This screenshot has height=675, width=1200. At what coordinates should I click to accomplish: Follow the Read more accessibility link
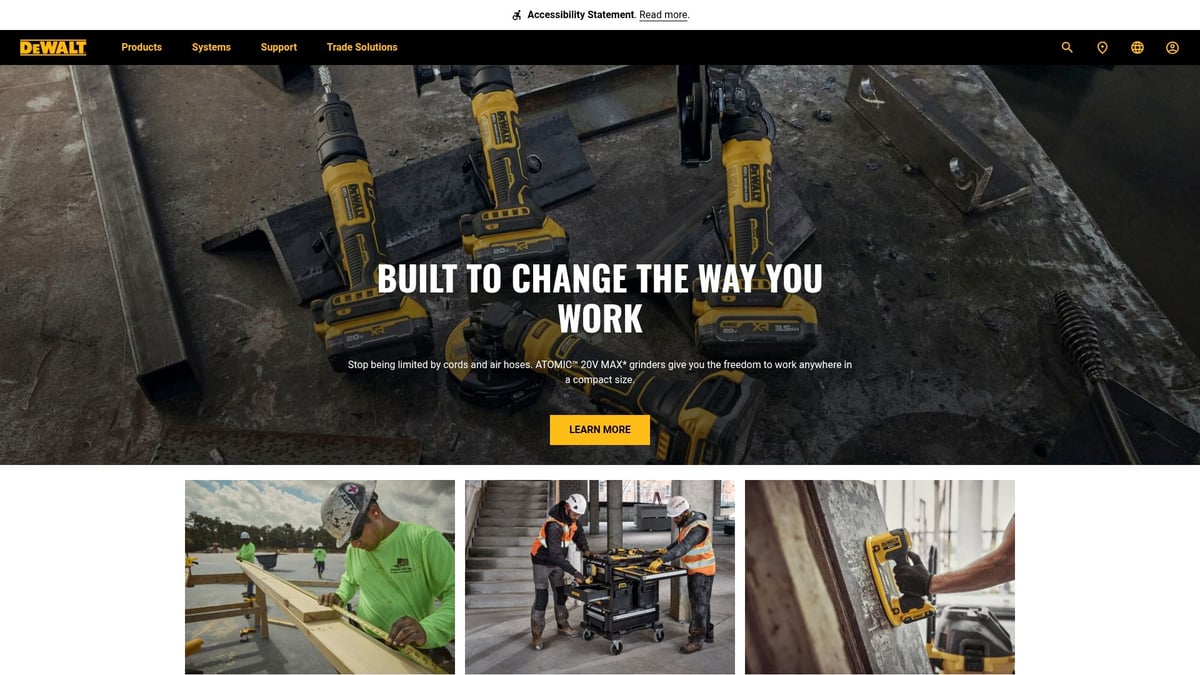[x=664, y=15]
